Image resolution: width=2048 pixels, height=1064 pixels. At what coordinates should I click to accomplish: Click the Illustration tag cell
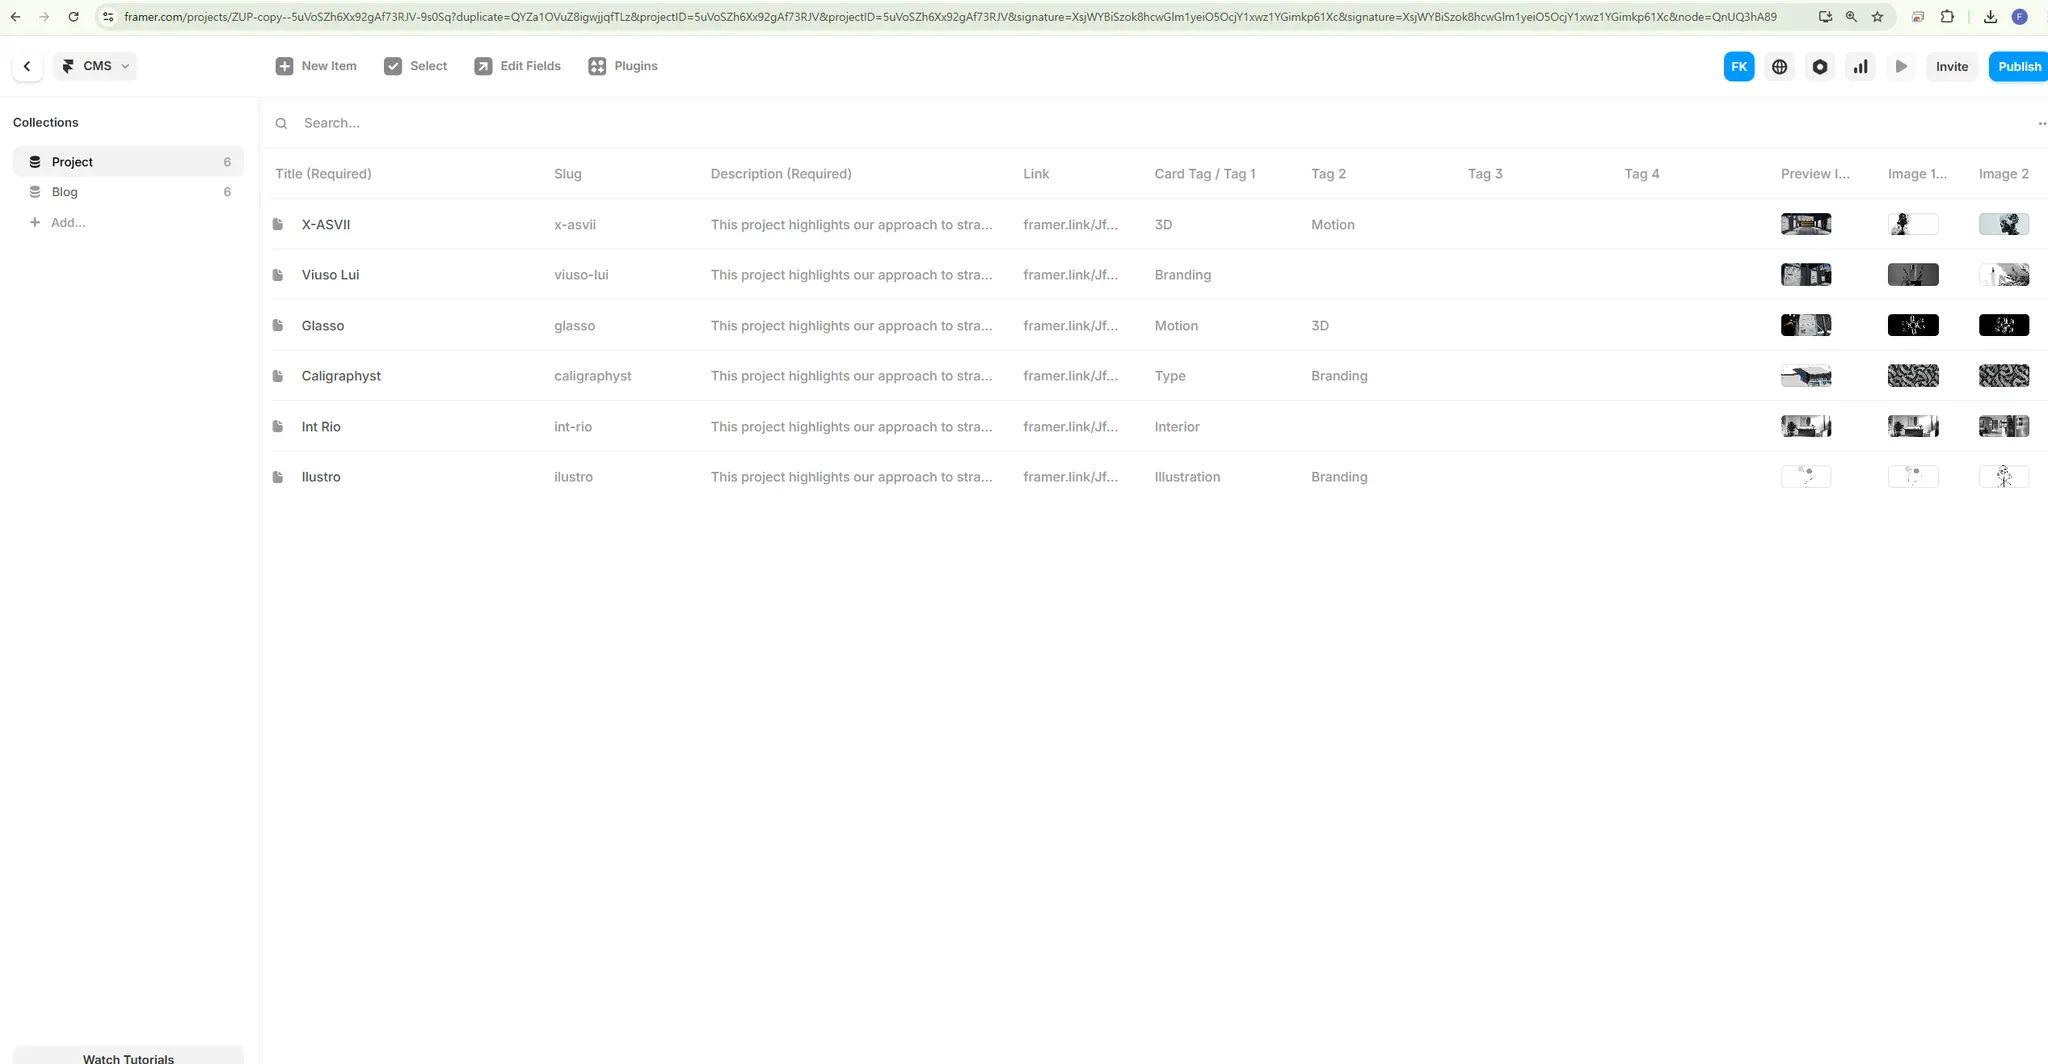(1187, 477)
